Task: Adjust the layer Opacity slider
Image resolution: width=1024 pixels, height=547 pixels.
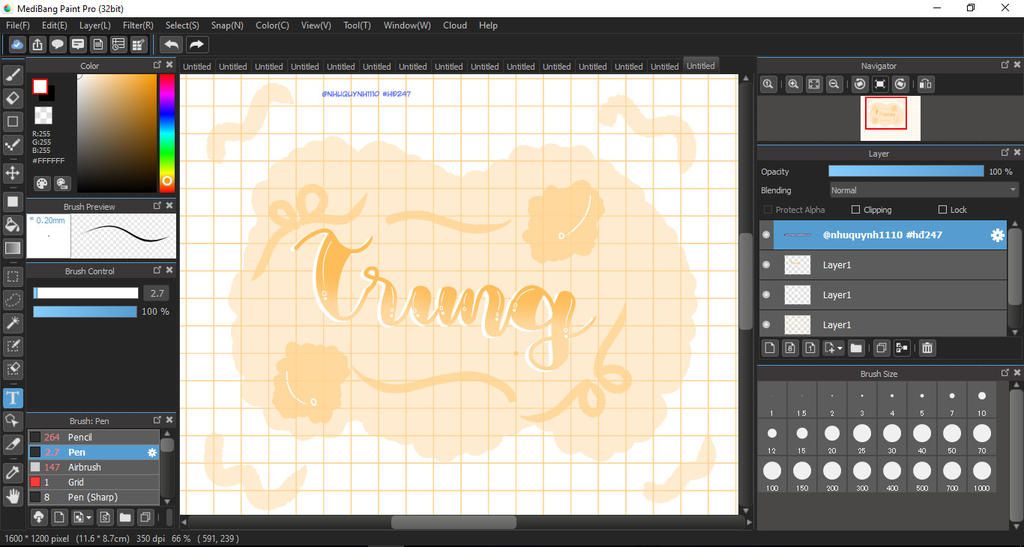Action: pyautogui.click(x=906, y=172)
